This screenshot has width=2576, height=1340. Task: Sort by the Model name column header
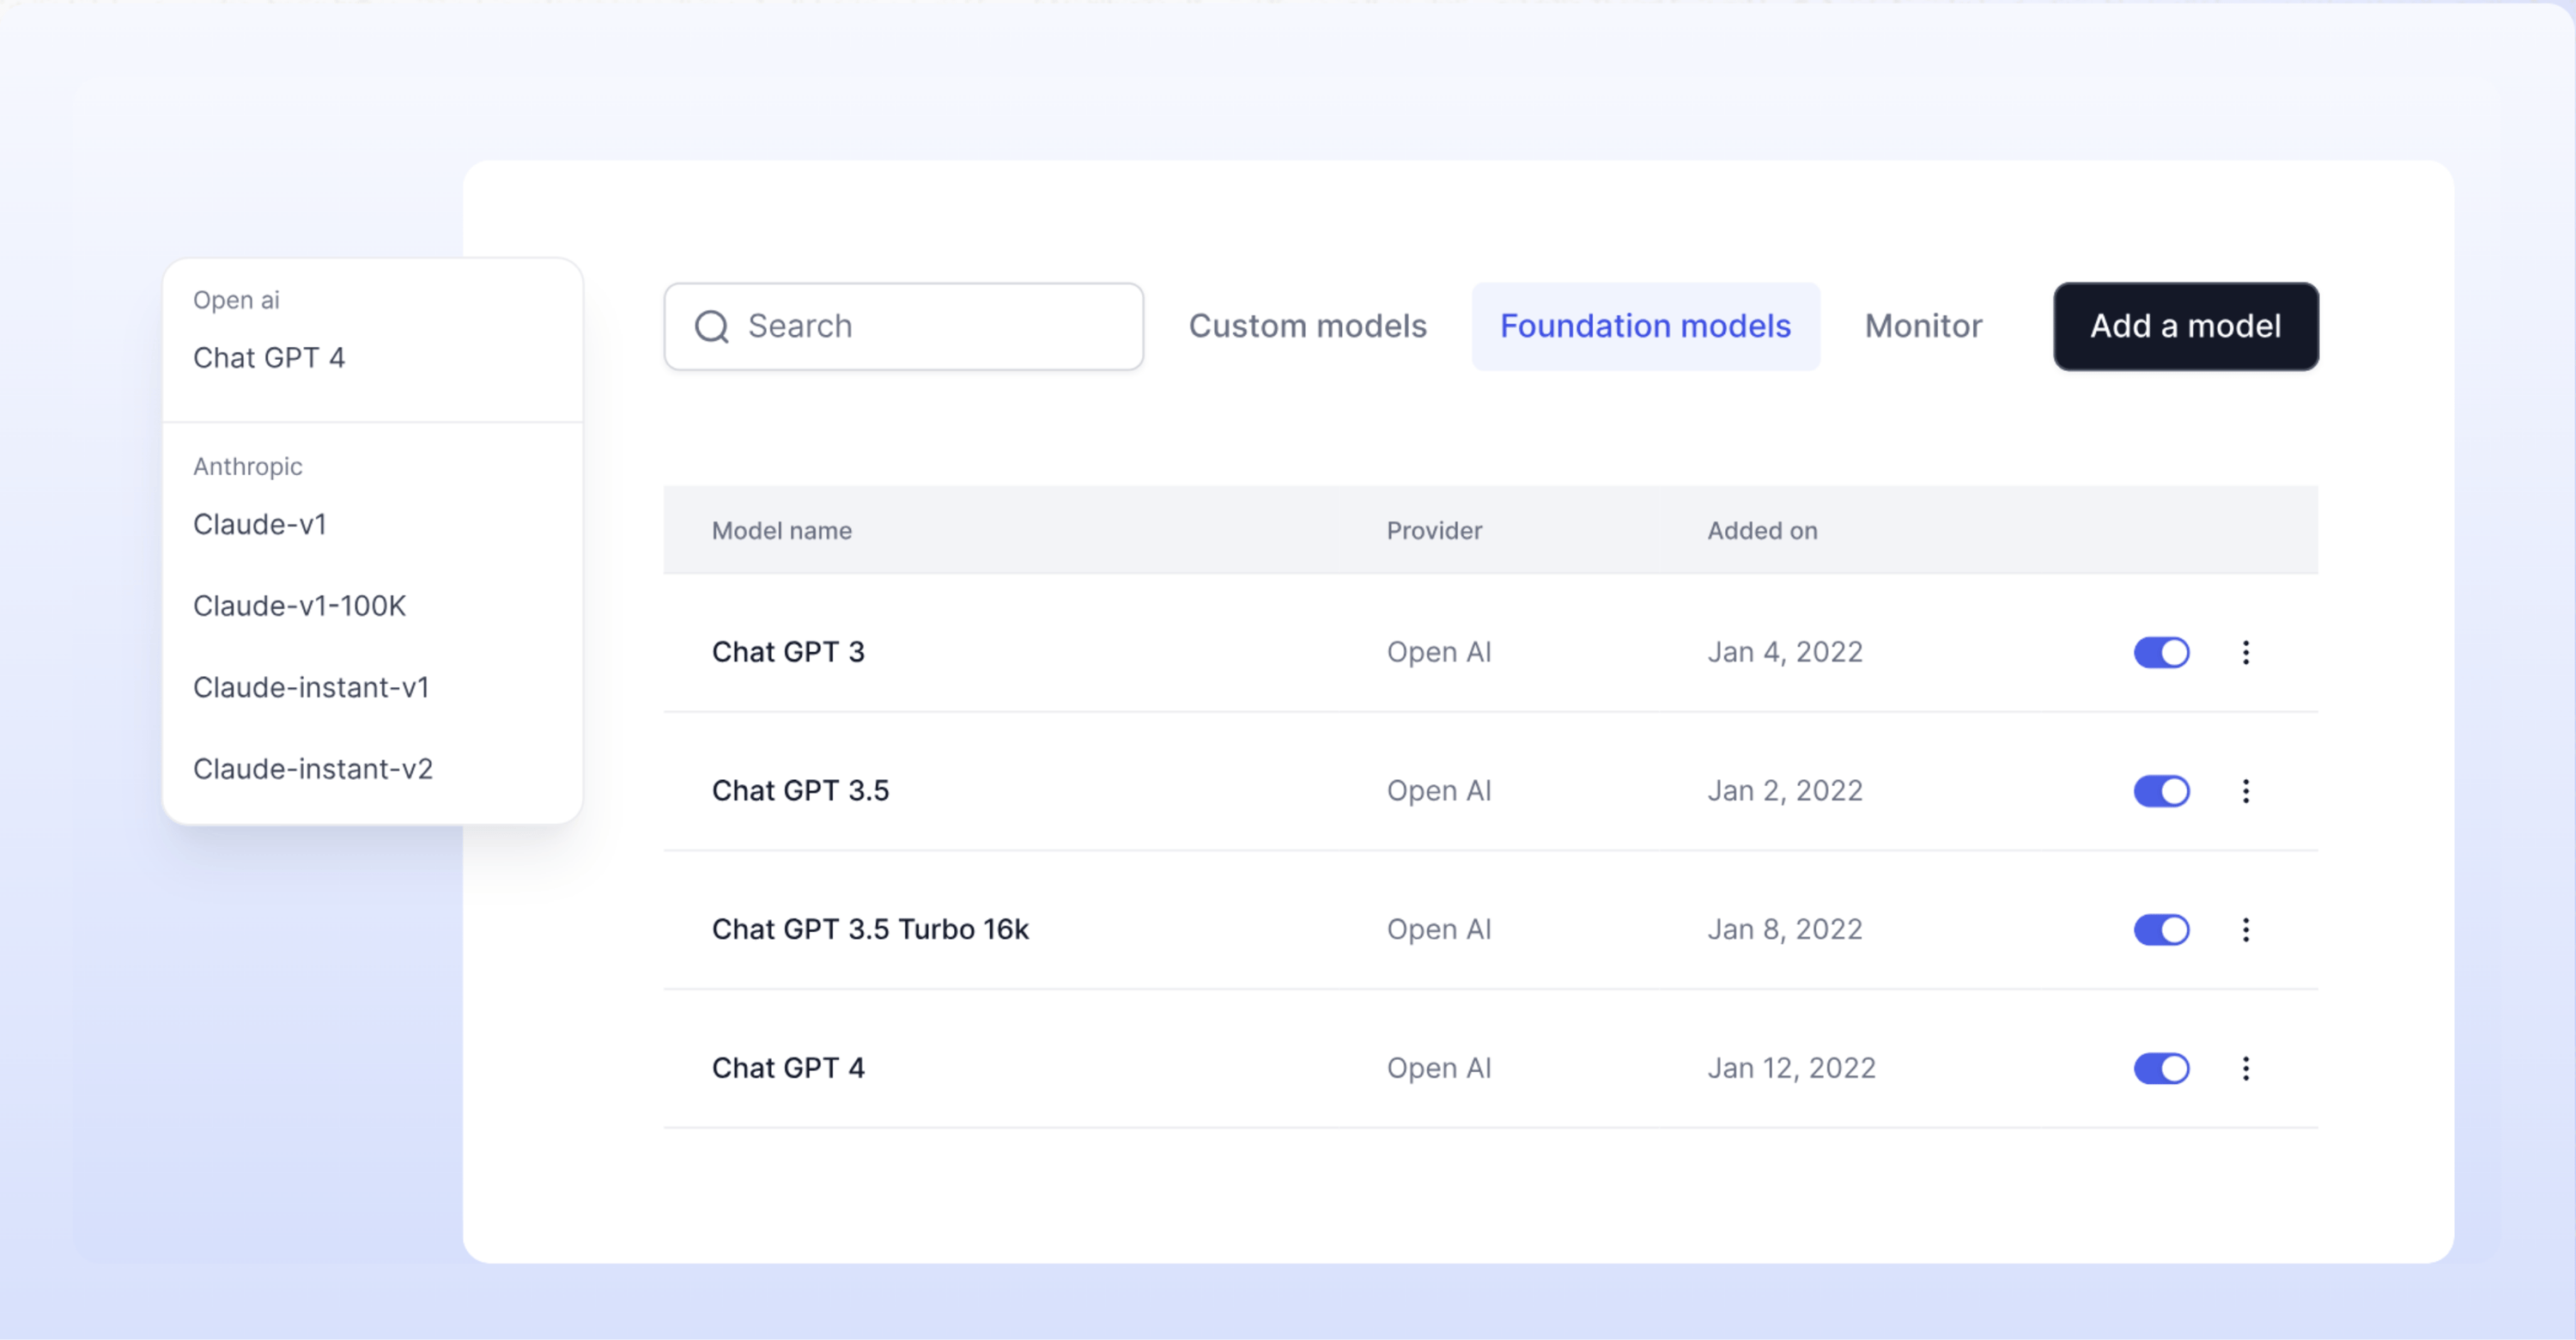click(782, 531)
